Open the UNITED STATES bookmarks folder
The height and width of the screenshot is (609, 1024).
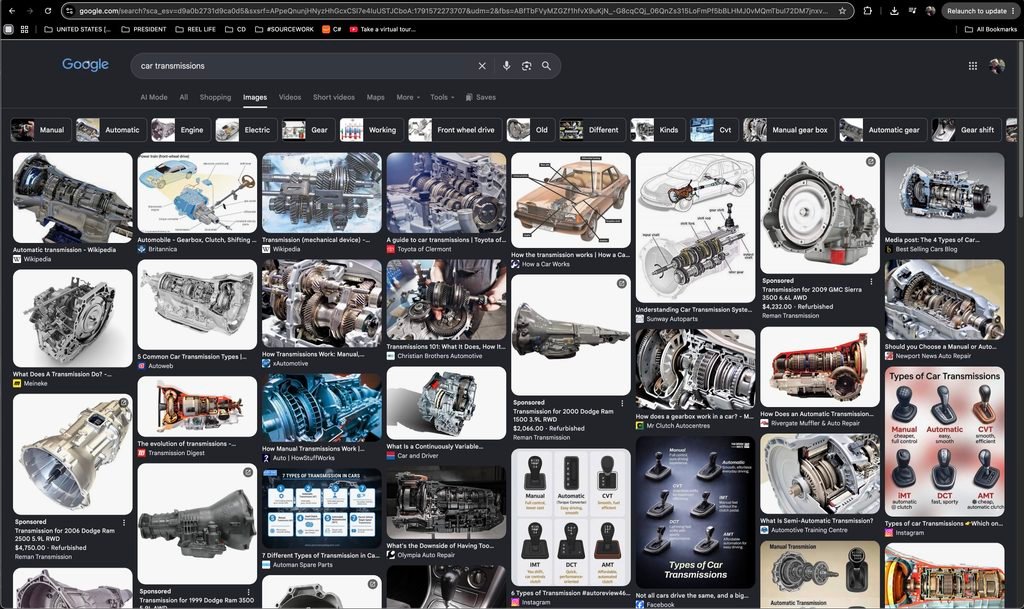pos(77,29)
